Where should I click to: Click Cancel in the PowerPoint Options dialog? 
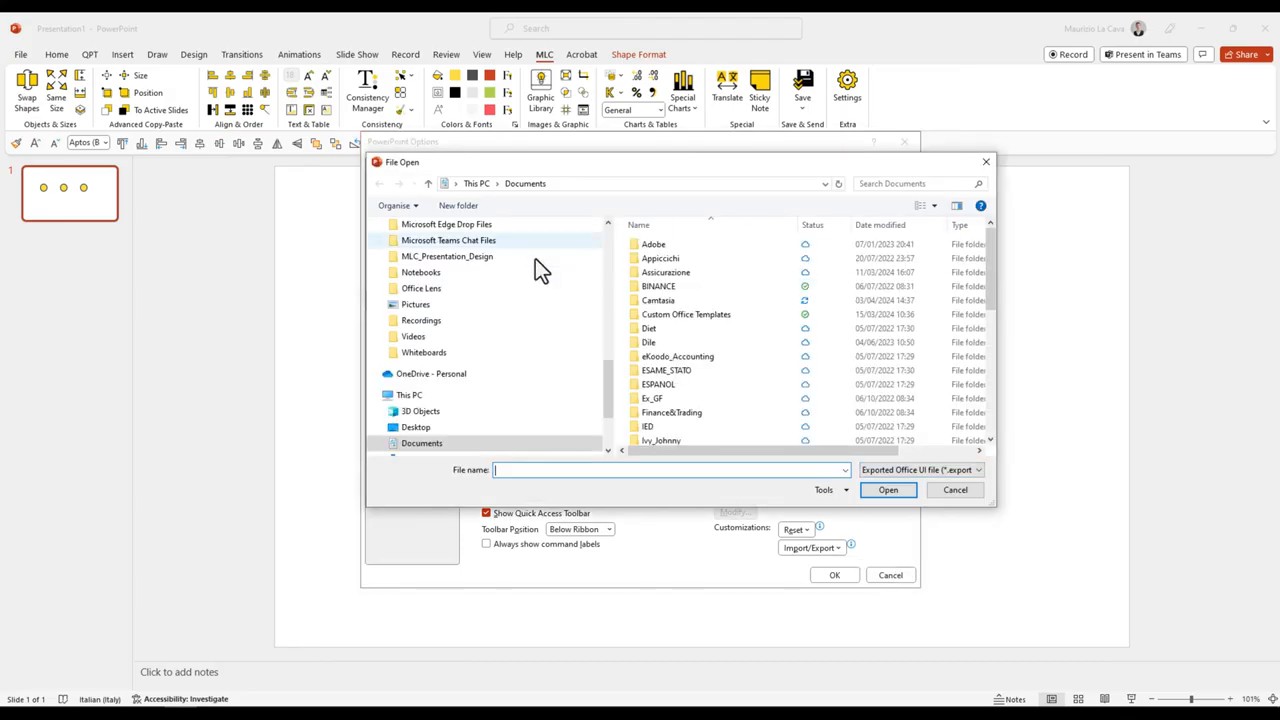coord(890,575)
